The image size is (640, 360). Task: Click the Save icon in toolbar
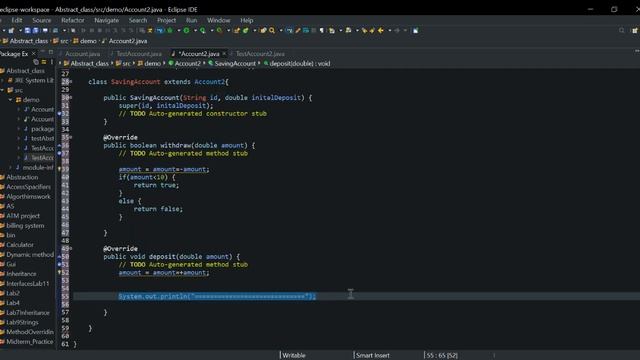click(27, 31)
